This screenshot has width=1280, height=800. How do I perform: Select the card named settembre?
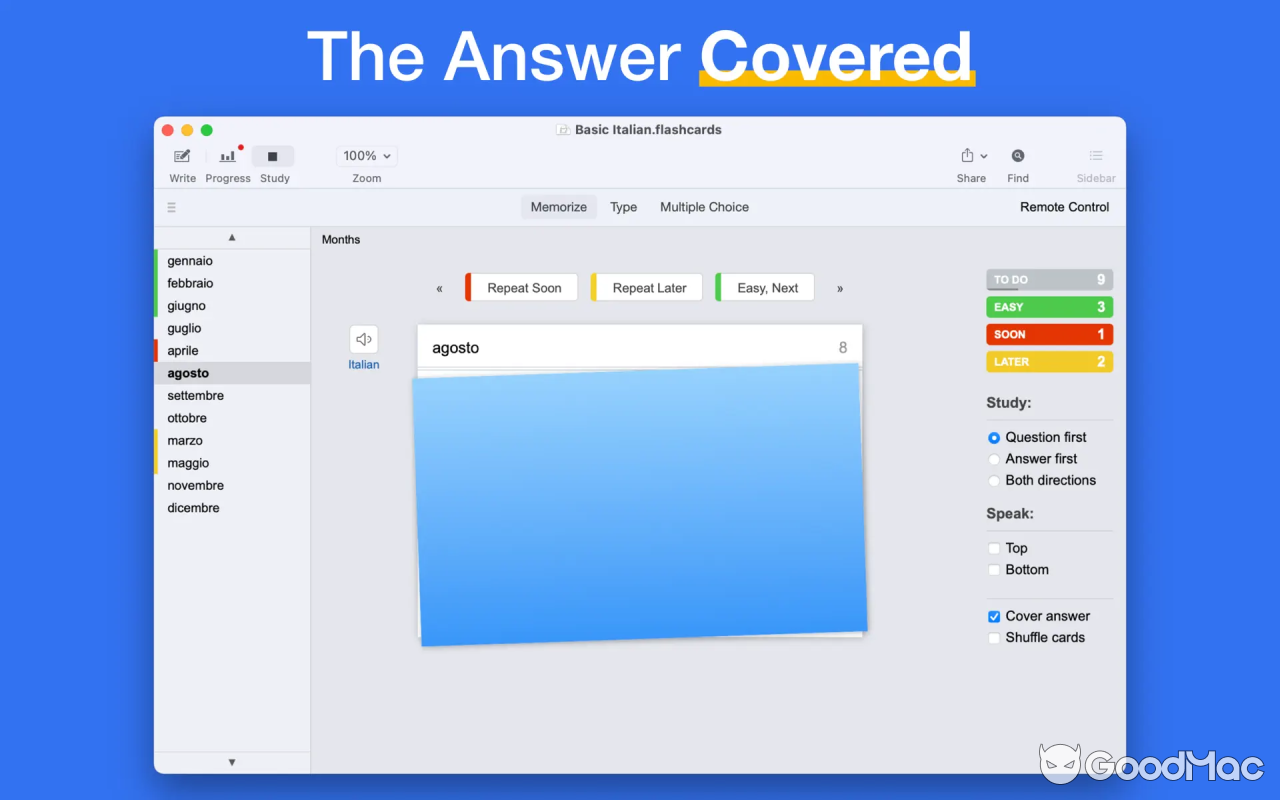(195, 395)
